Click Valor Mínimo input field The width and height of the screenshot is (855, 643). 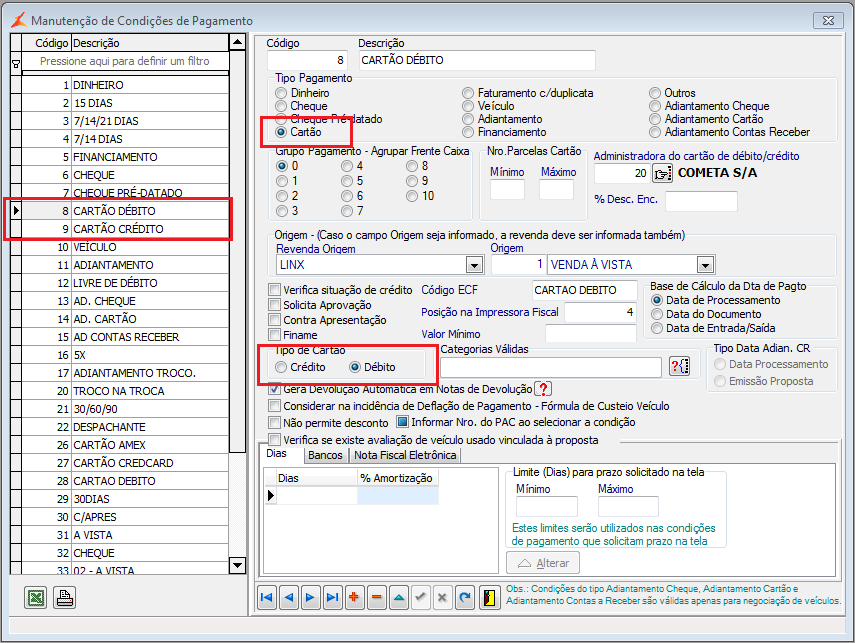tap(591, 334)
